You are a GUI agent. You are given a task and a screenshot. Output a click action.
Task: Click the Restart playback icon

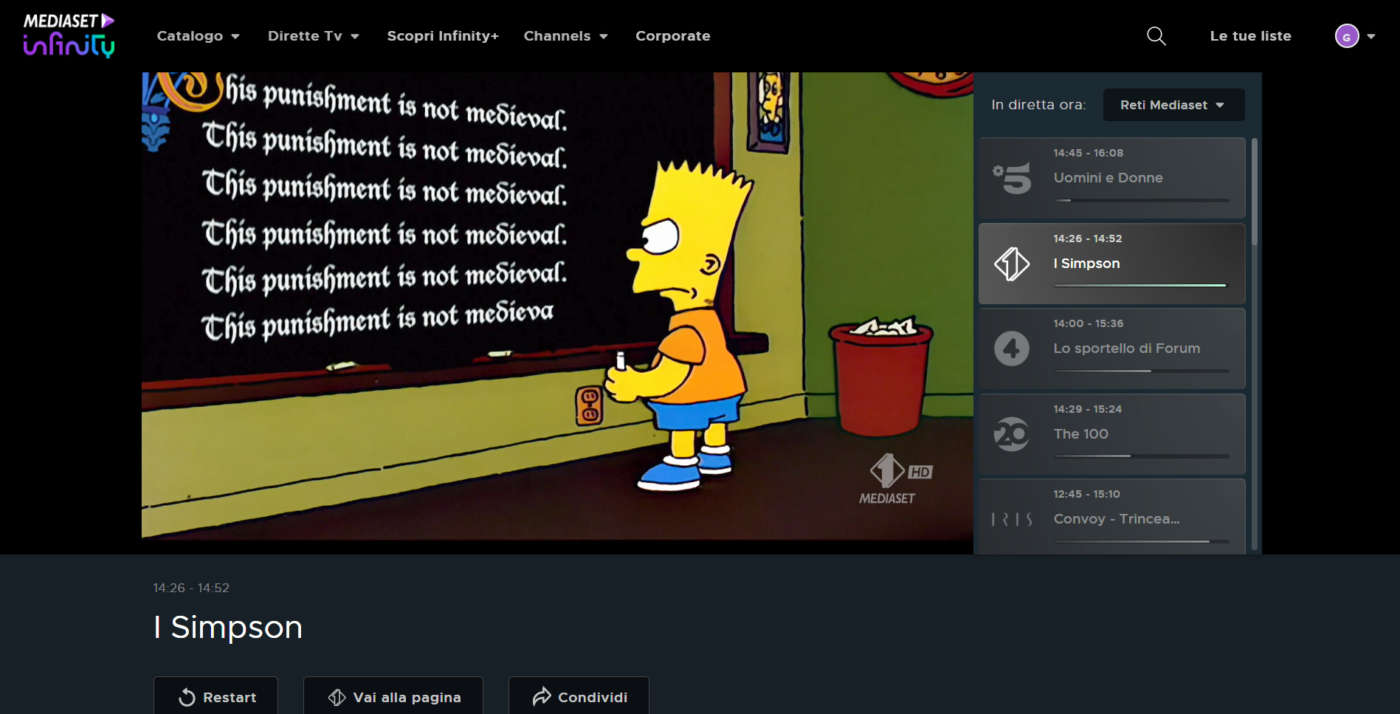[184, 696]
